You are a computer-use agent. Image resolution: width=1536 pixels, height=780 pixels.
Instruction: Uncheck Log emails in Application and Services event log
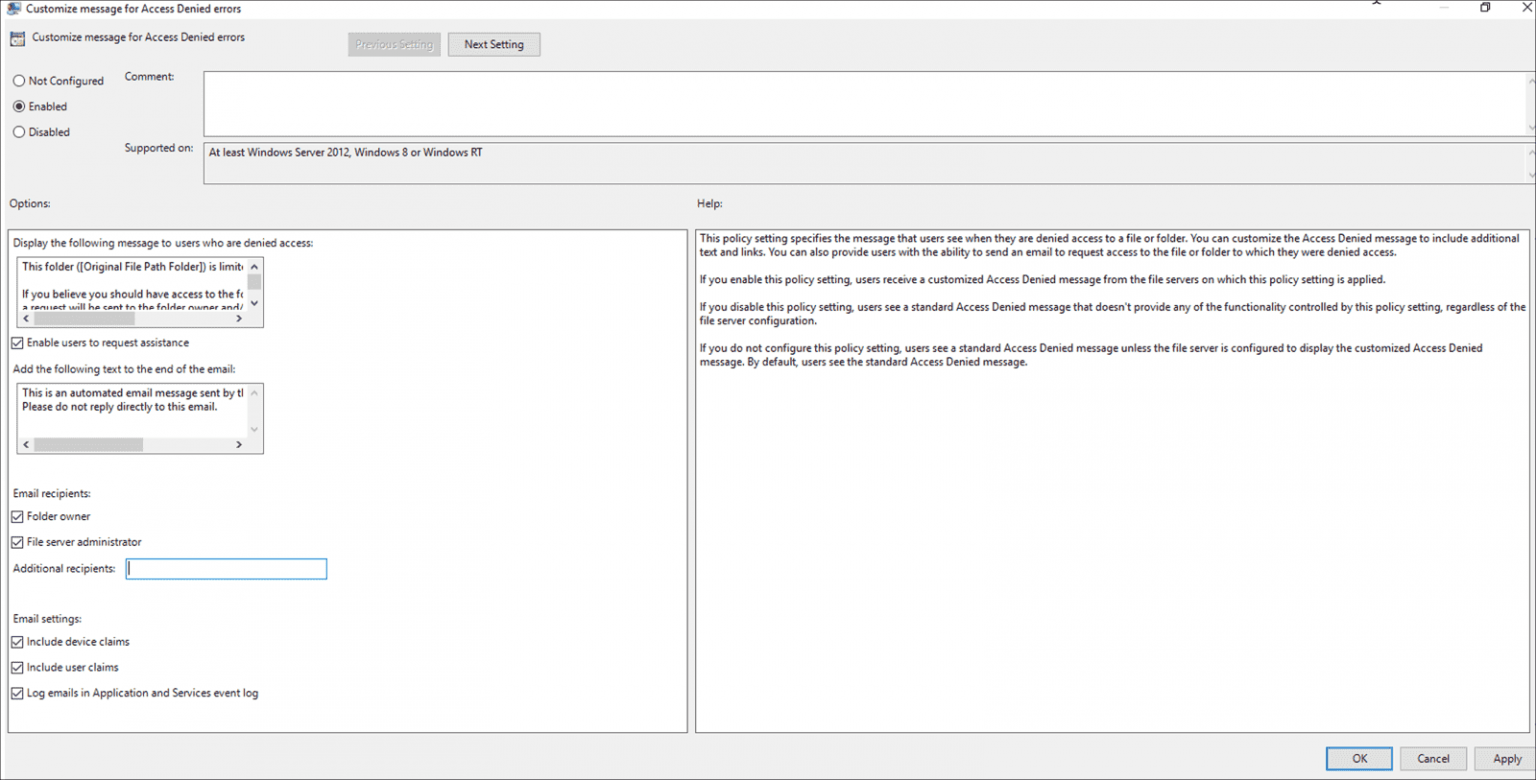[x=16, y=692]
